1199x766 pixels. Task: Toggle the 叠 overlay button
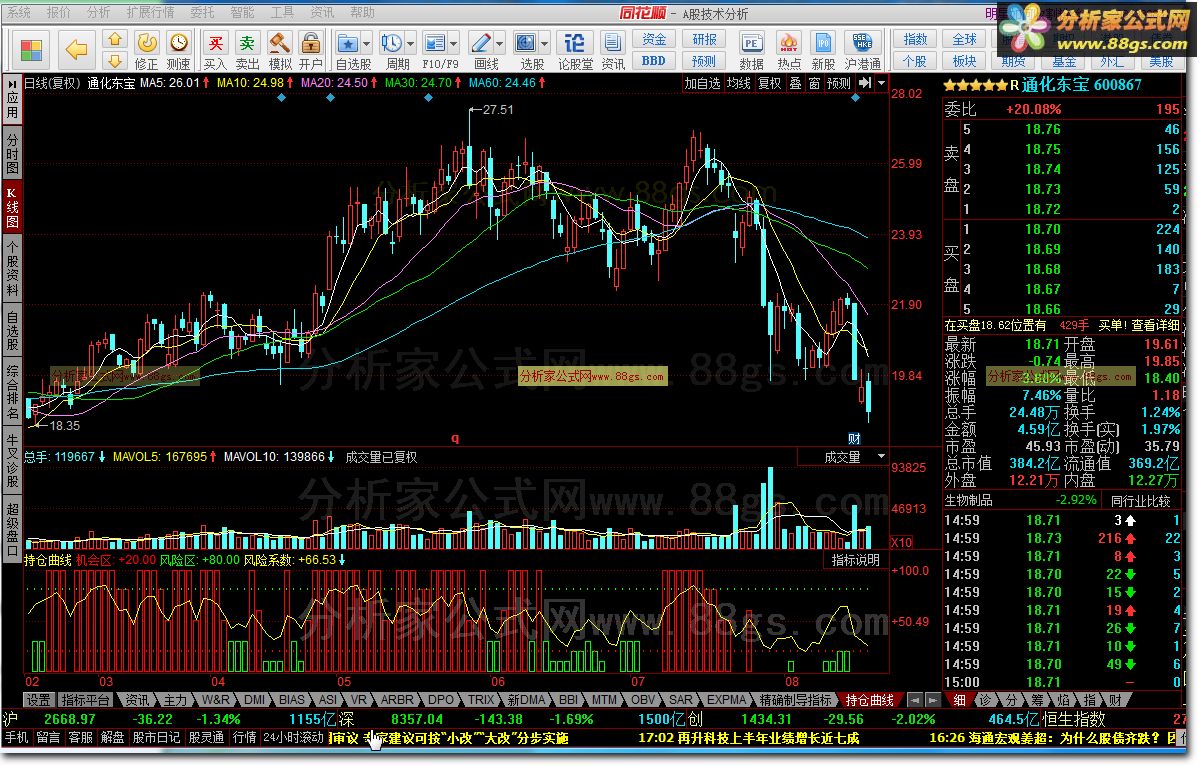795,83
